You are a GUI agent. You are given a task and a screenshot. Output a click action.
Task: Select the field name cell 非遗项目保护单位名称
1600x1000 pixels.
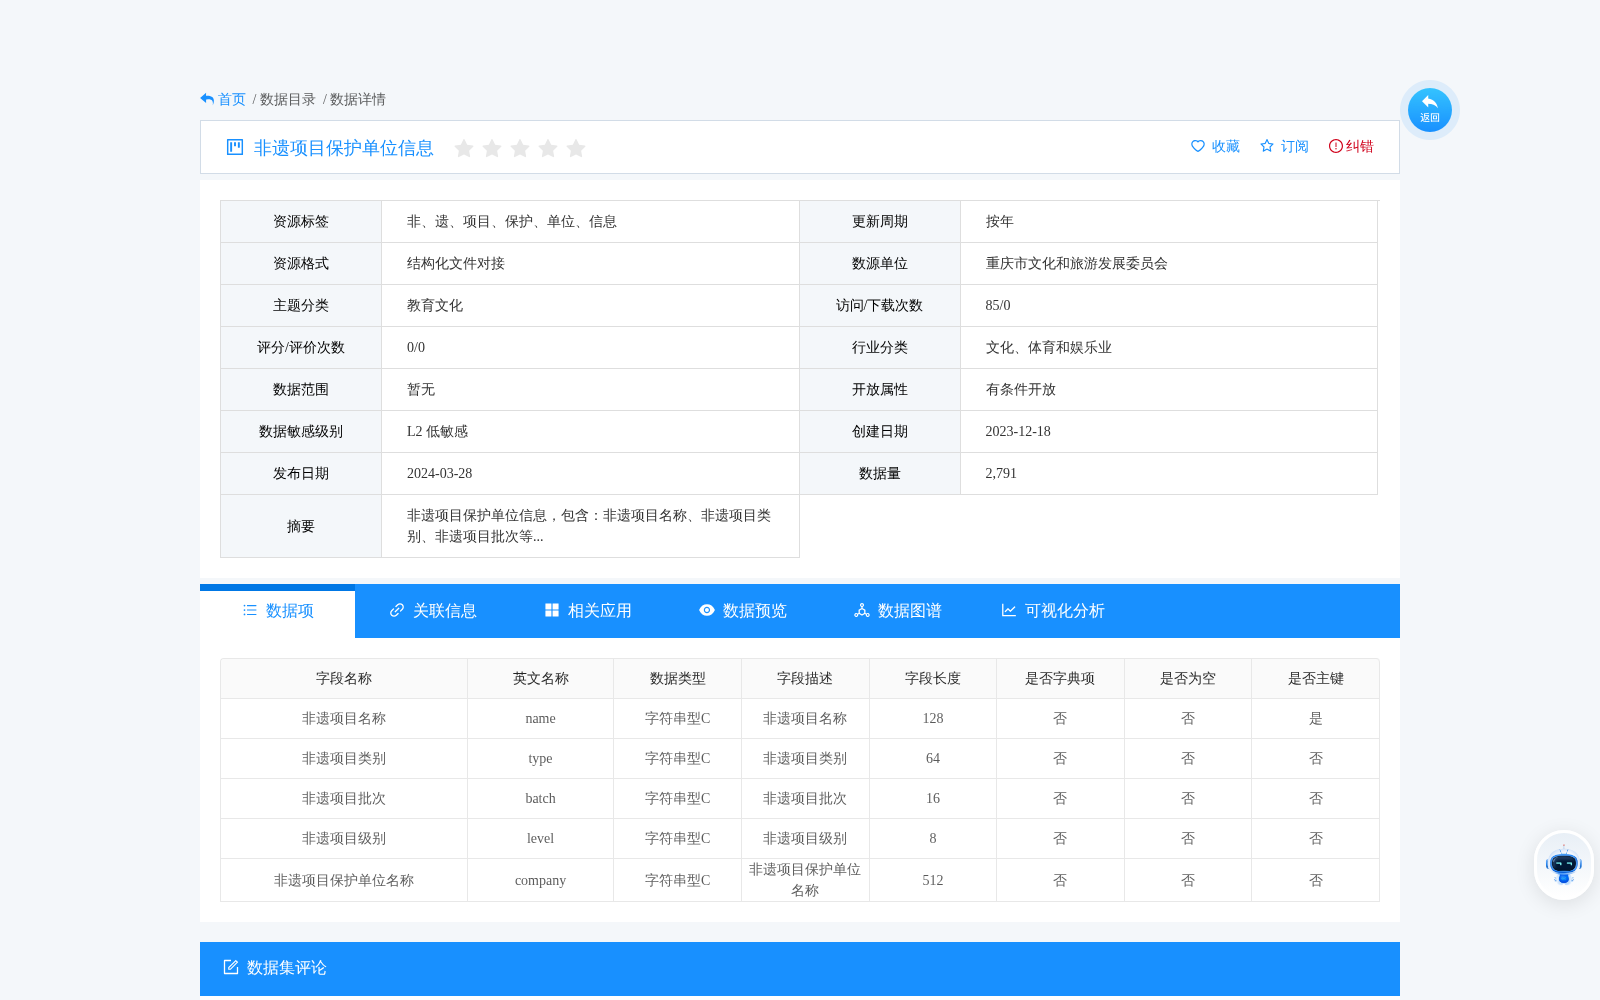click(x=344, y=880)
